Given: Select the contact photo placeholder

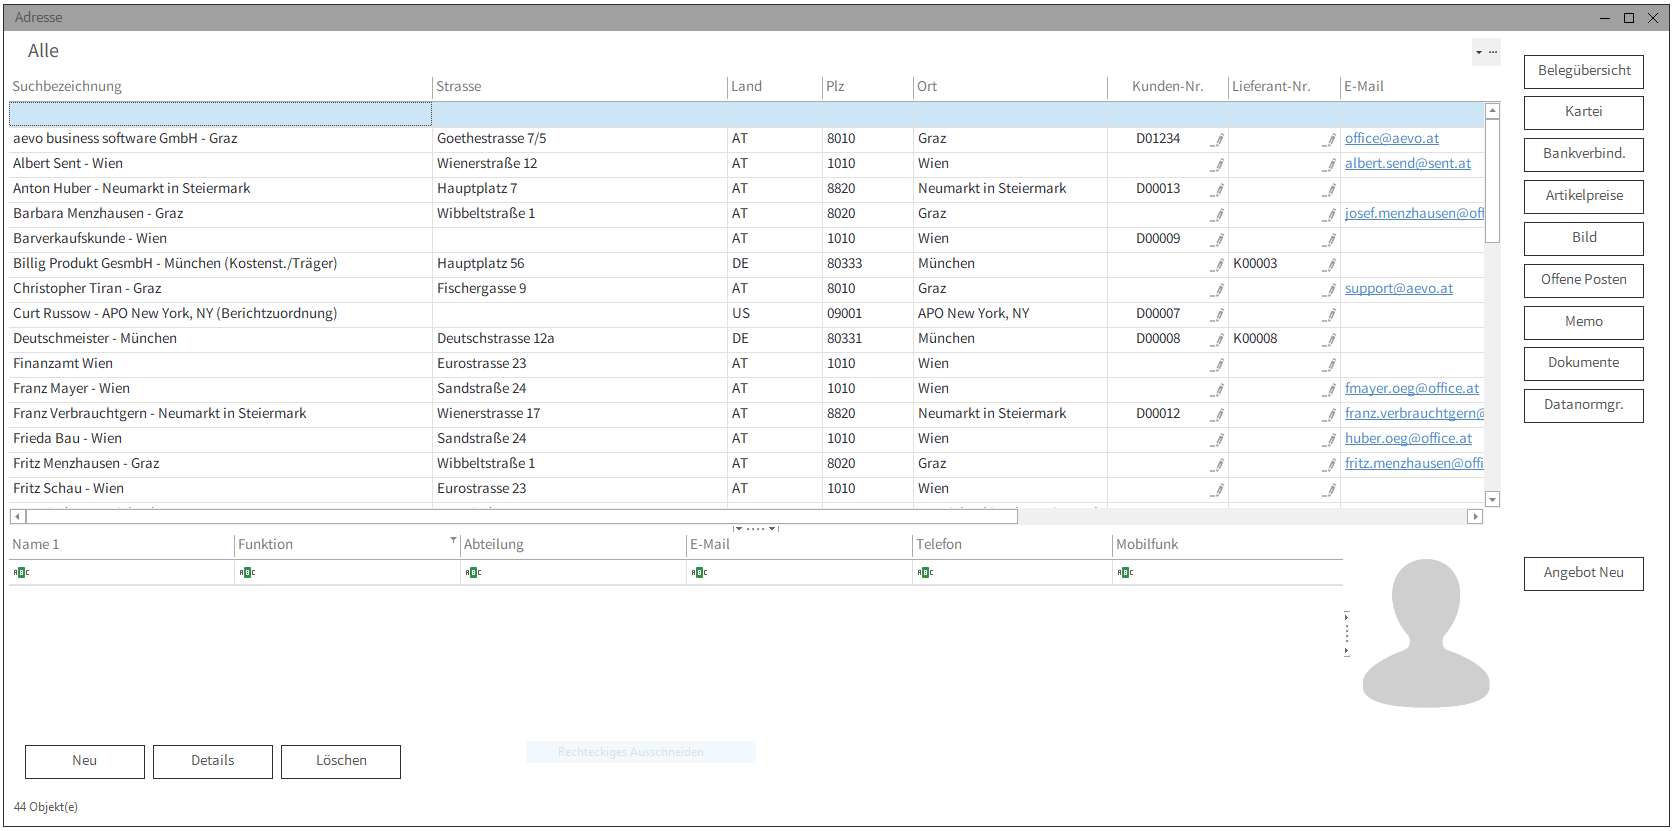Looking at the screenshot, I should pyautogui.click(x=1426, y=633).
